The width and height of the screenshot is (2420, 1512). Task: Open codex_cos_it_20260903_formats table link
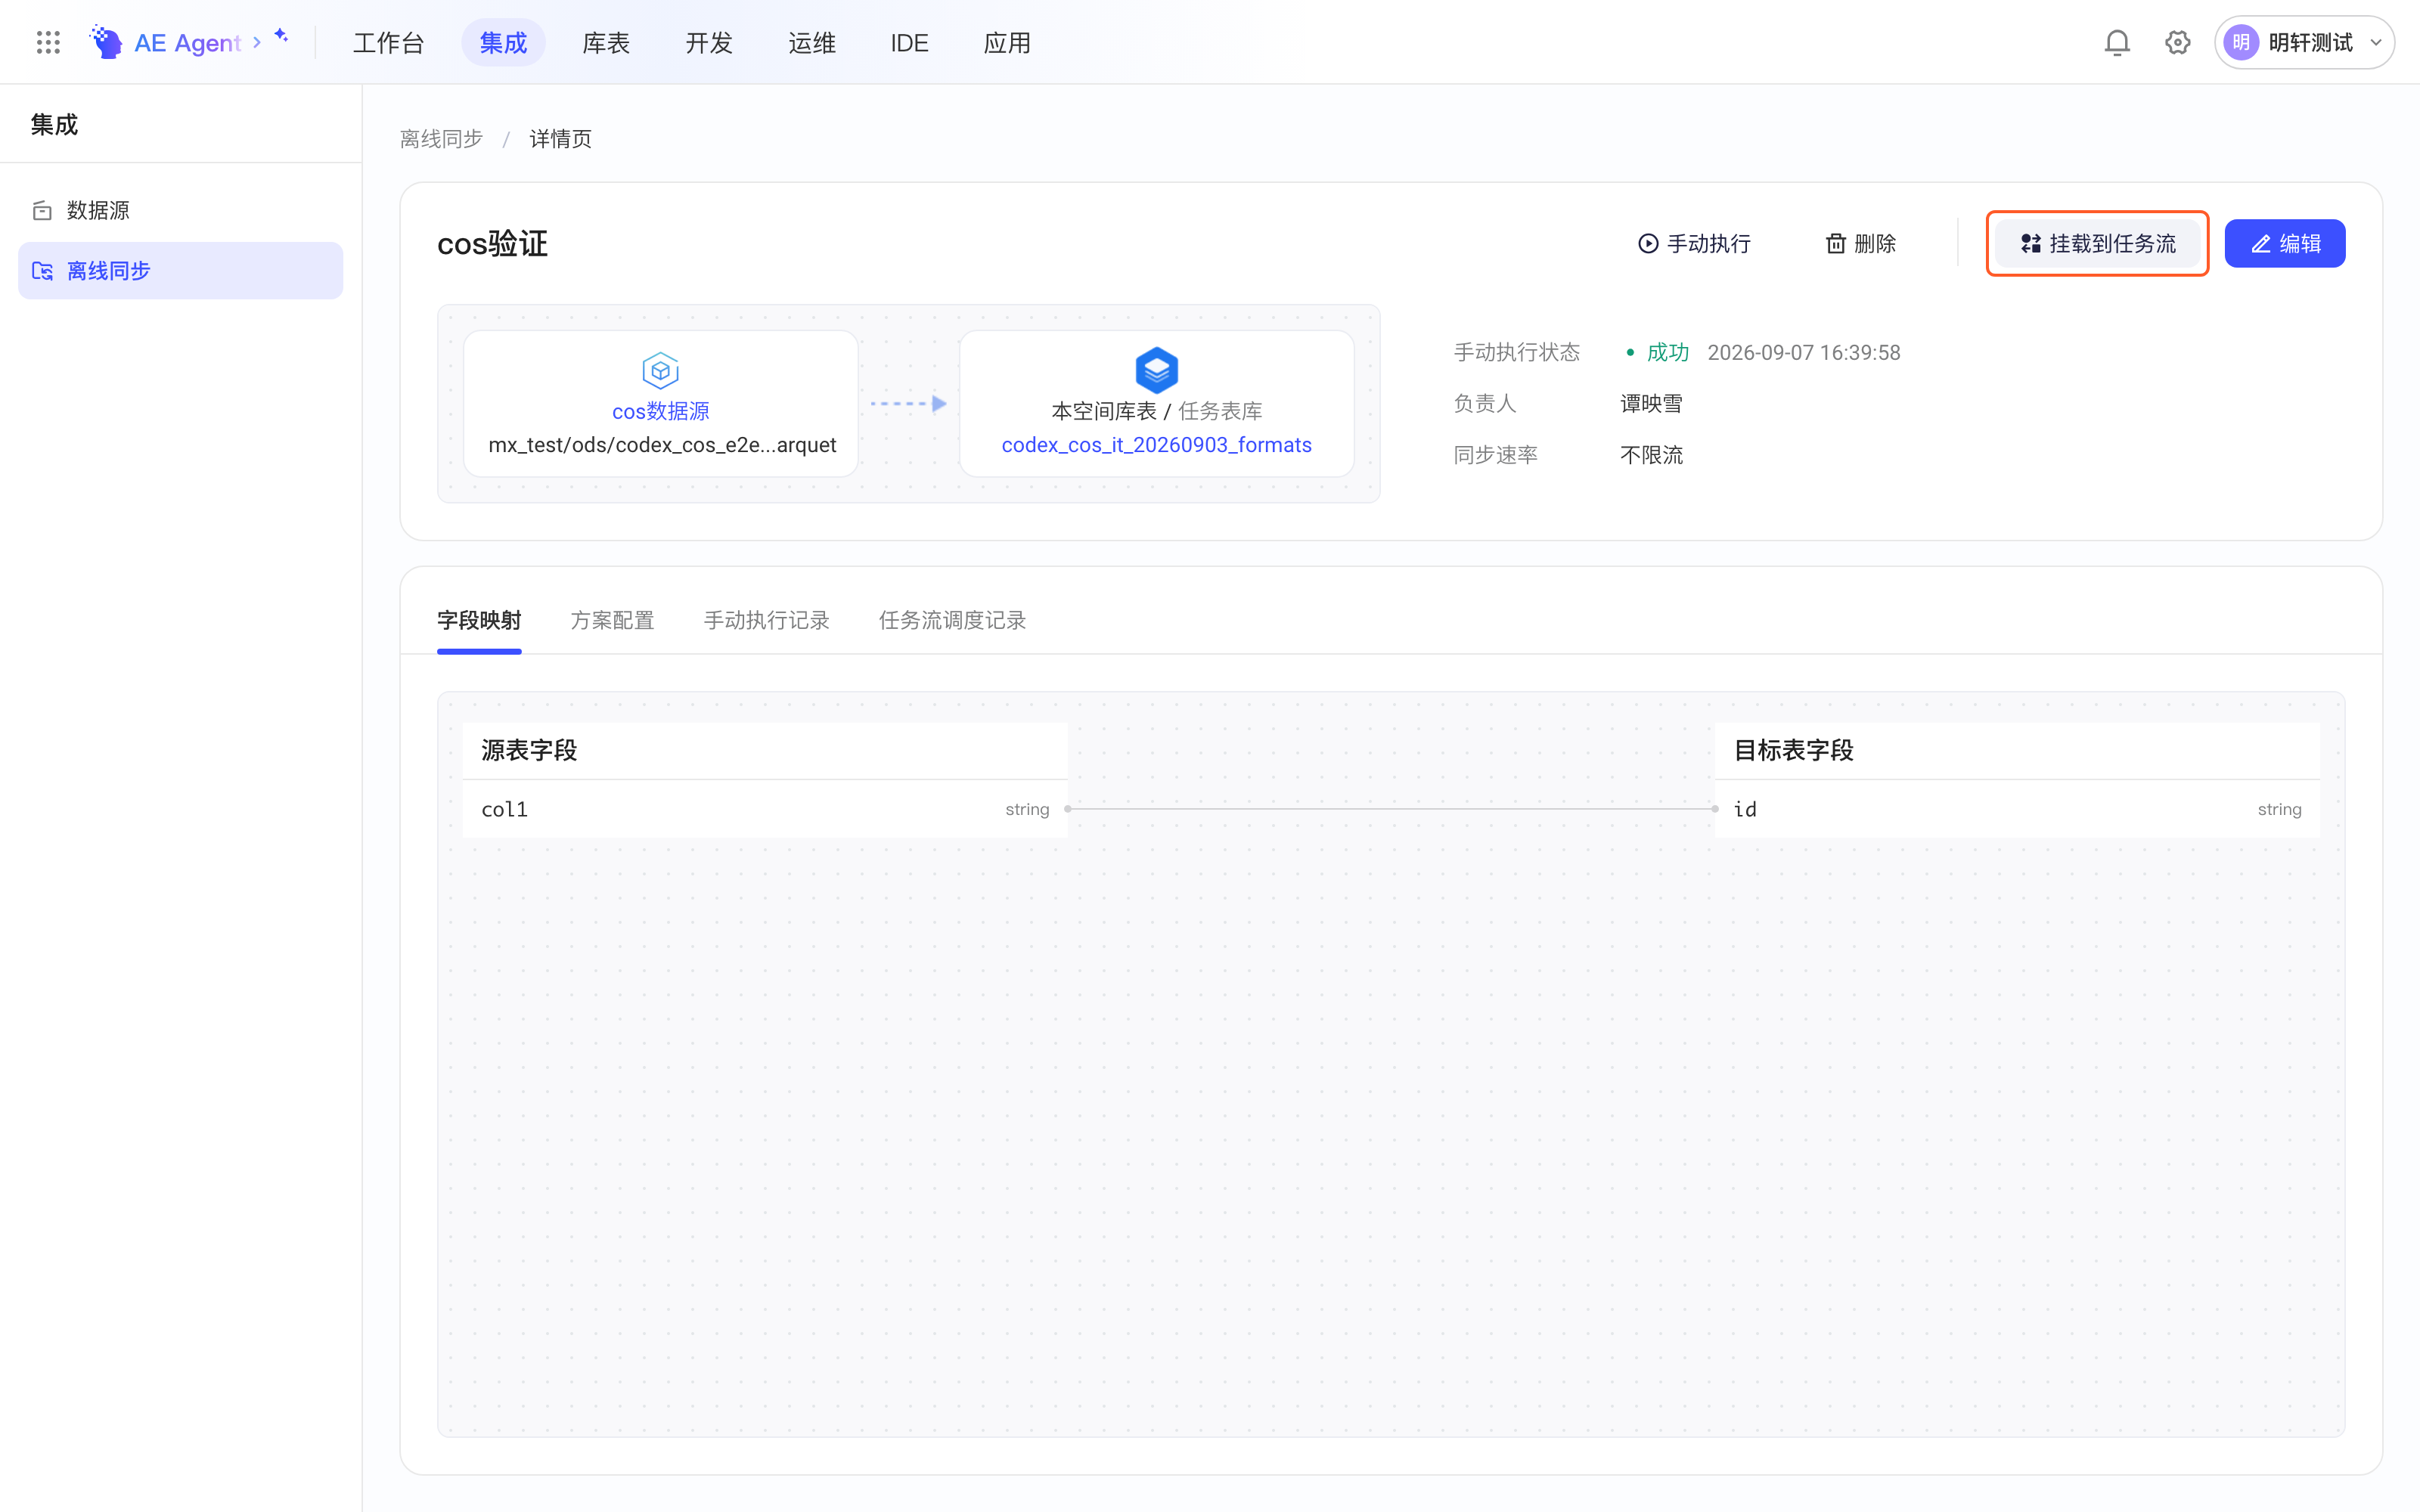click(1156, 445)
